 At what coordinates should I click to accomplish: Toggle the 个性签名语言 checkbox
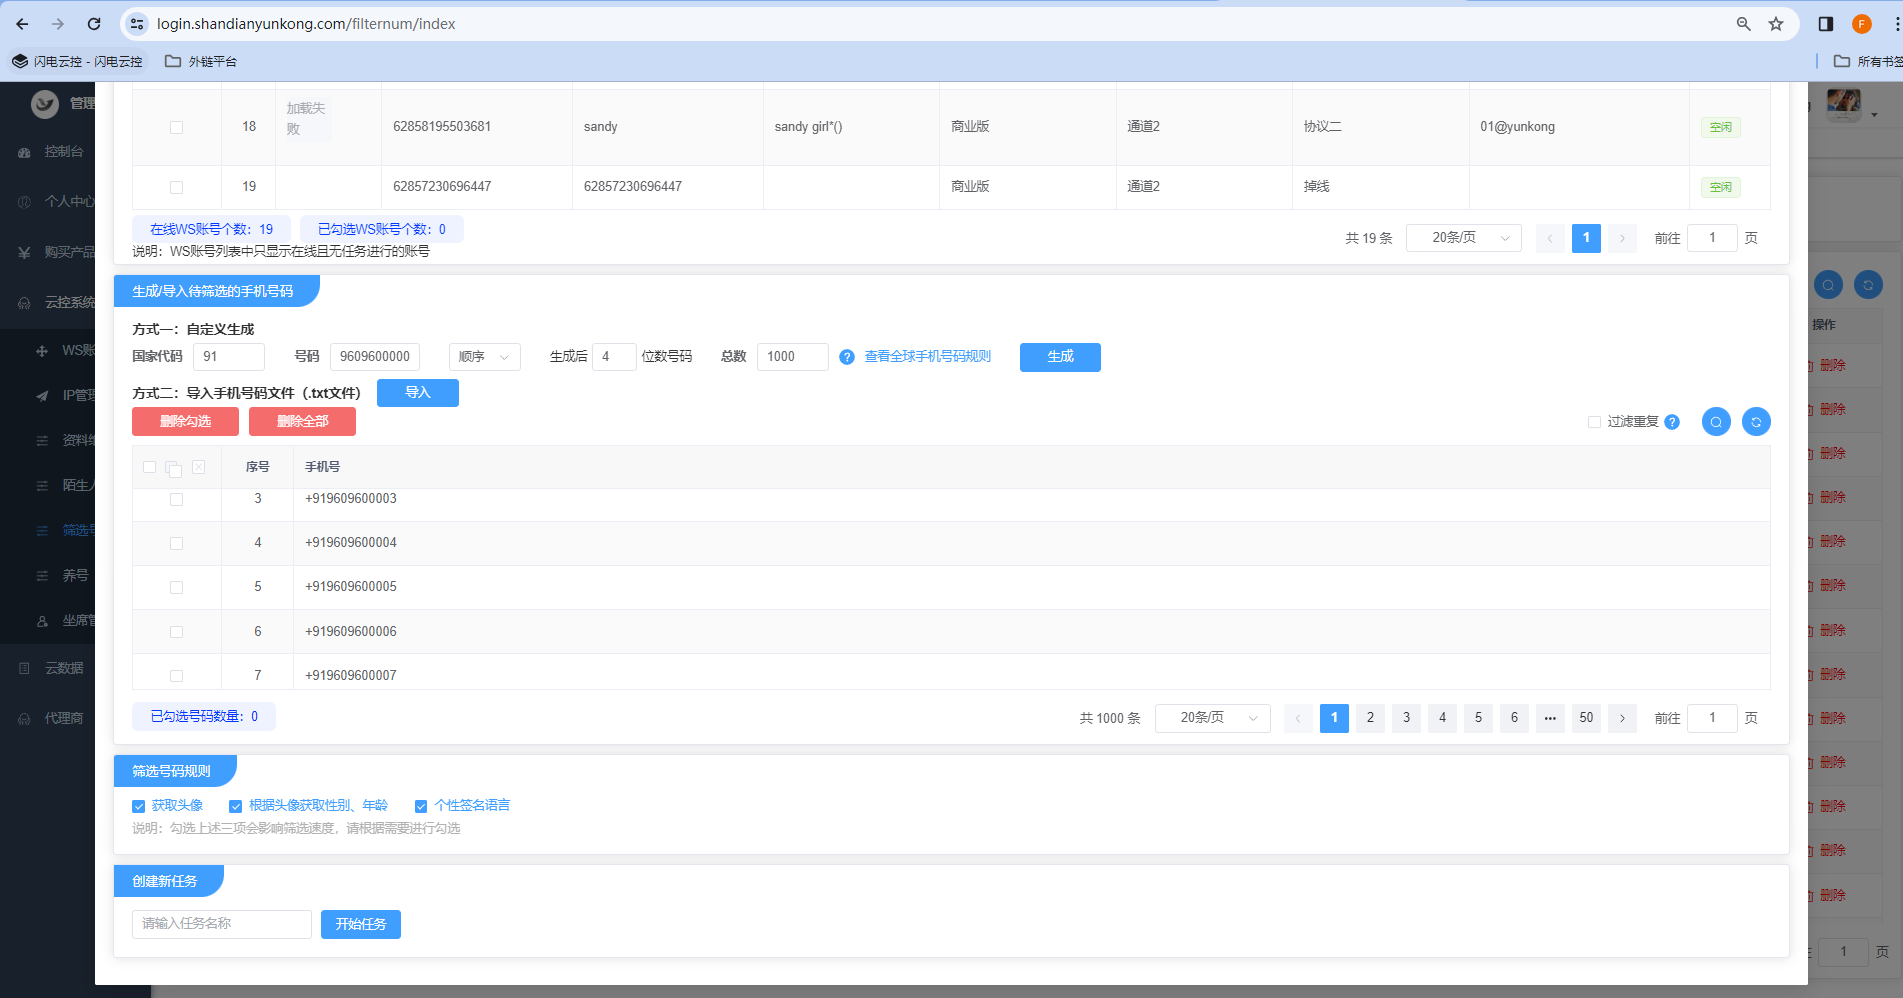[x=421, y=806]
